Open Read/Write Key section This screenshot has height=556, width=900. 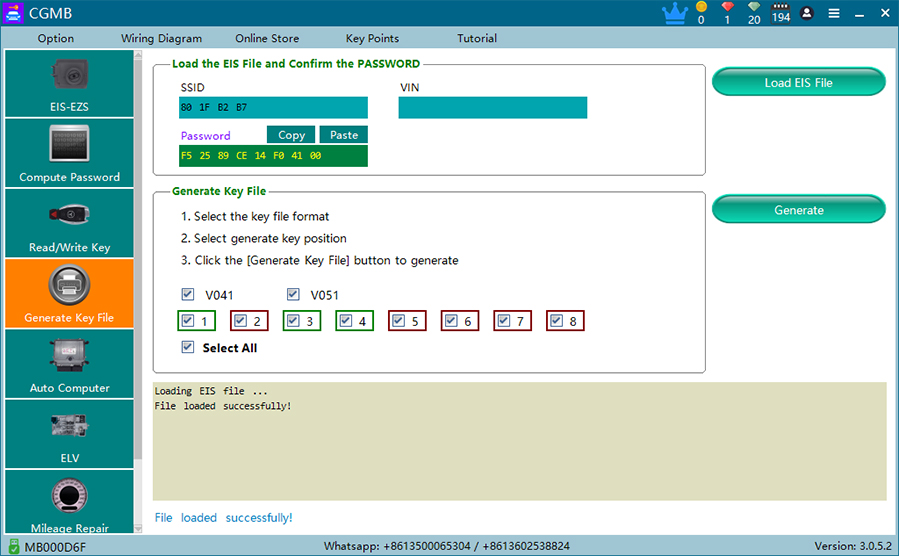[69, 223]
